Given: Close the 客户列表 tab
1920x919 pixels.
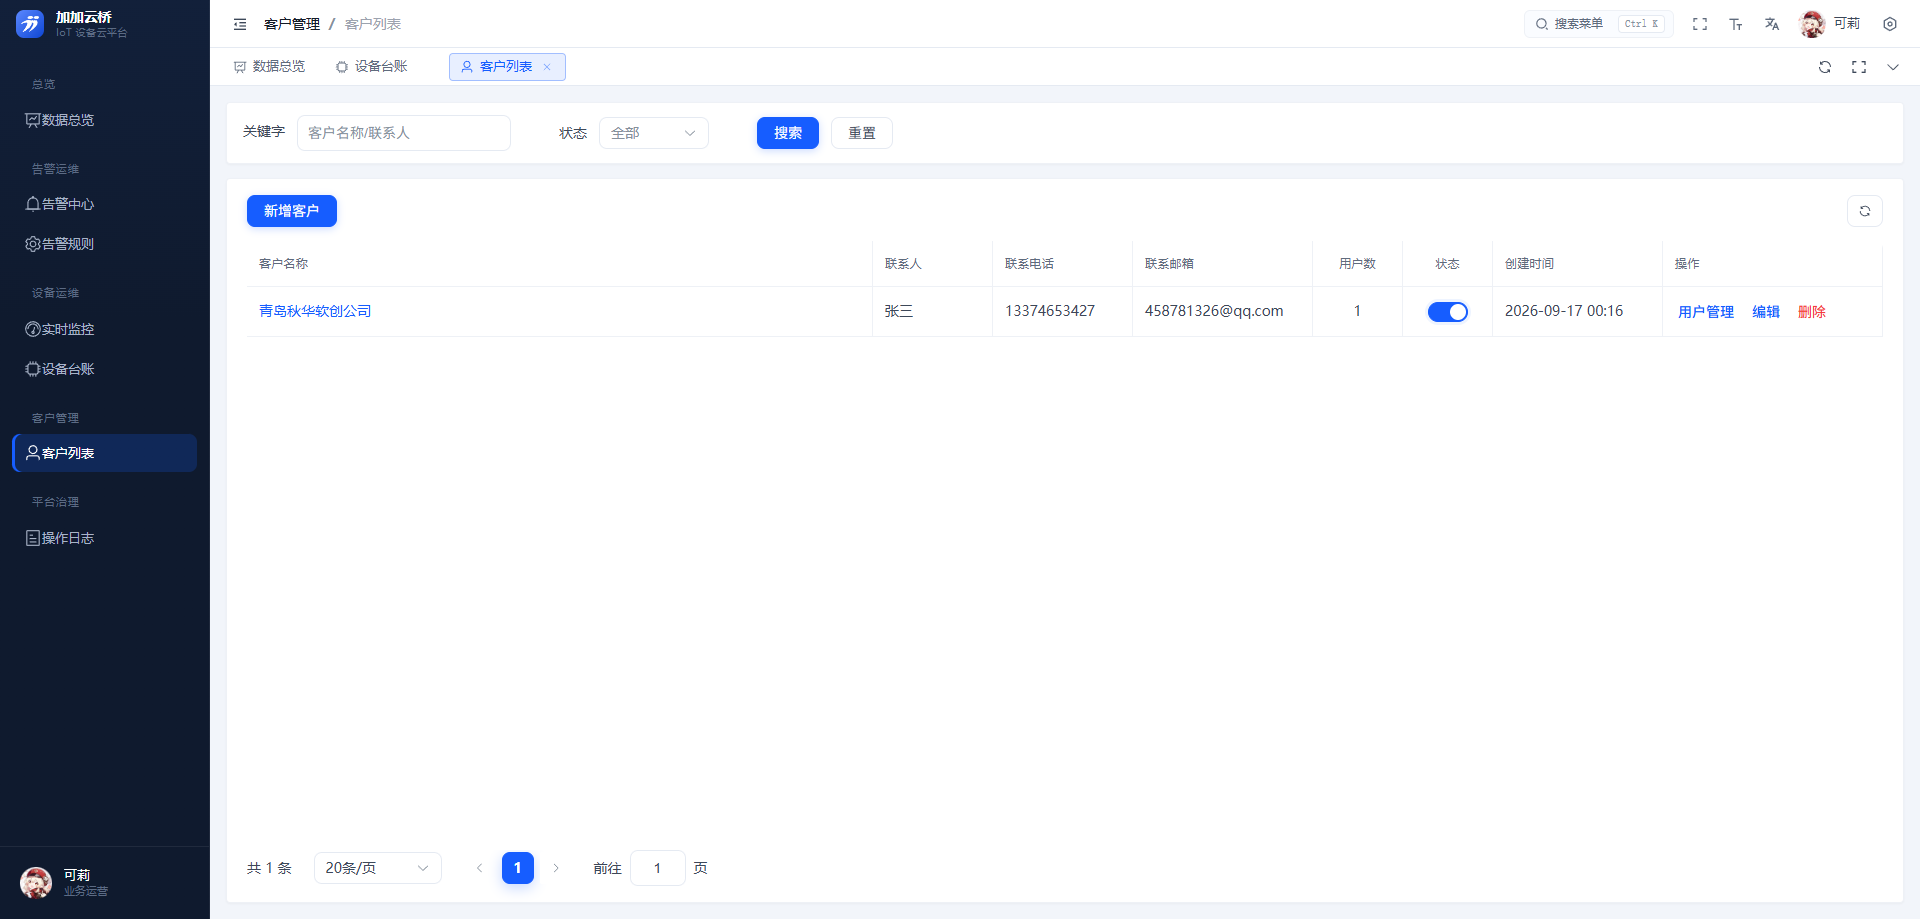Looking at the screenshot, I should (547, 67).
